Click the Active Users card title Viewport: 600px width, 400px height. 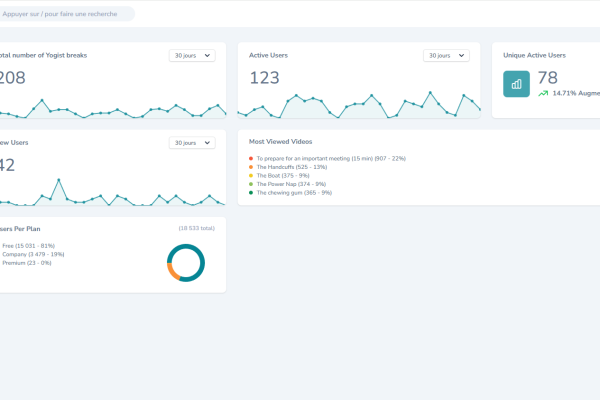click(268, 55)
